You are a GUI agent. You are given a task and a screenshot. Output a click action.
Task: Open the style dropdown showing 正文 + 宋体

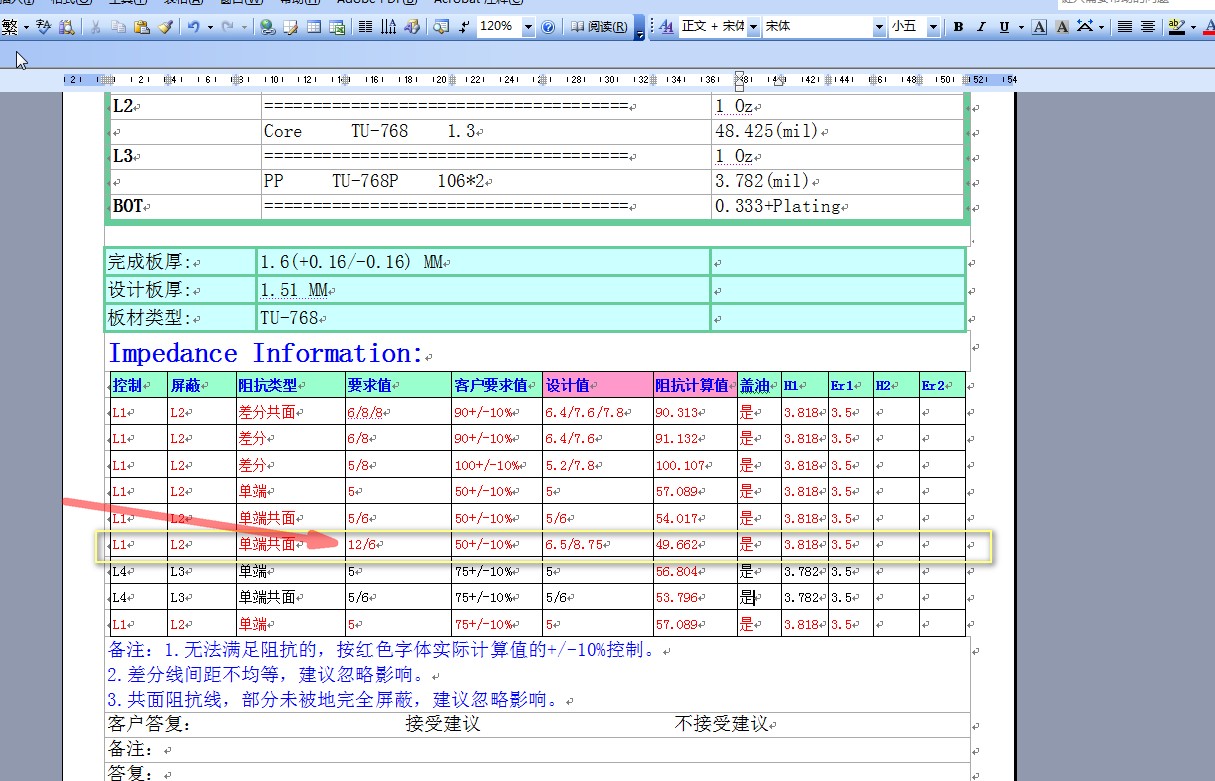pyautogui.click(x=753, y=27)
